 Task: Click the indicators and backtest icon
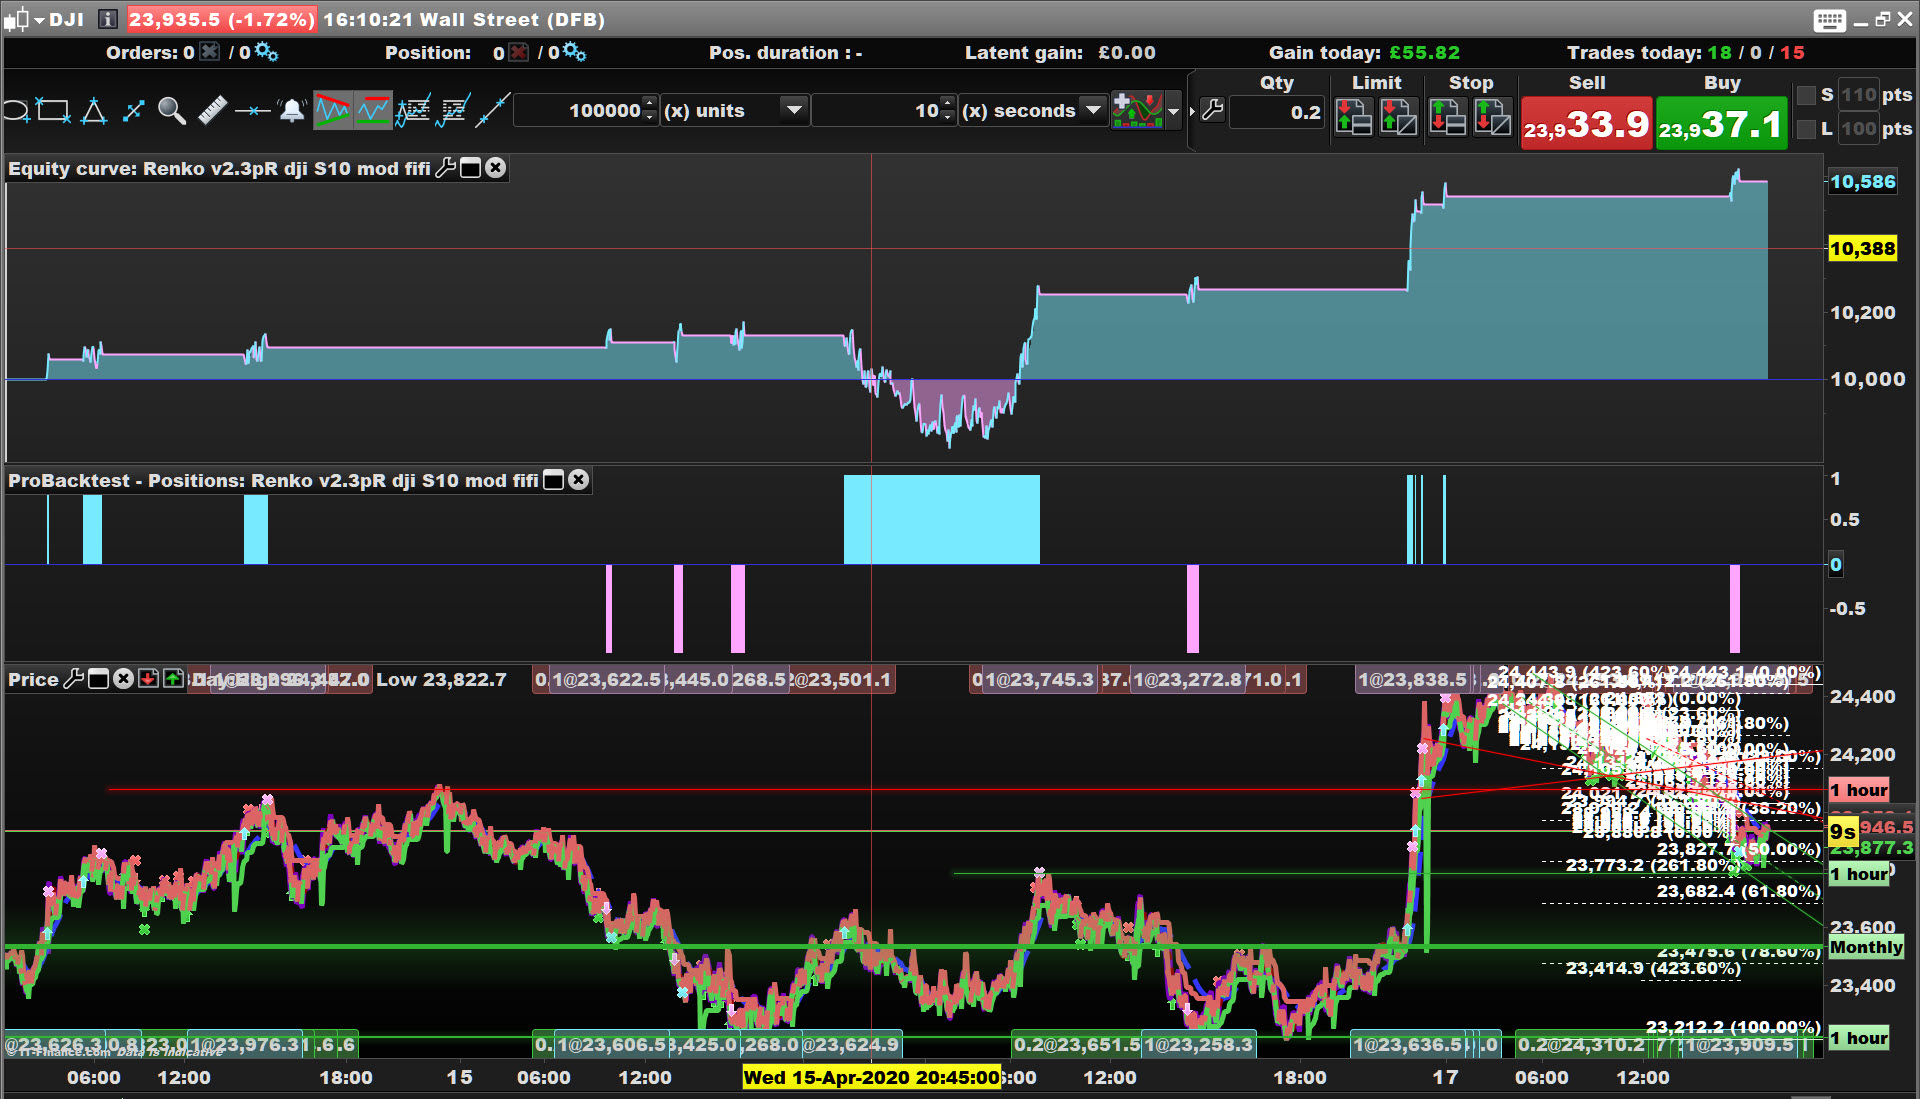(1137, 111)
